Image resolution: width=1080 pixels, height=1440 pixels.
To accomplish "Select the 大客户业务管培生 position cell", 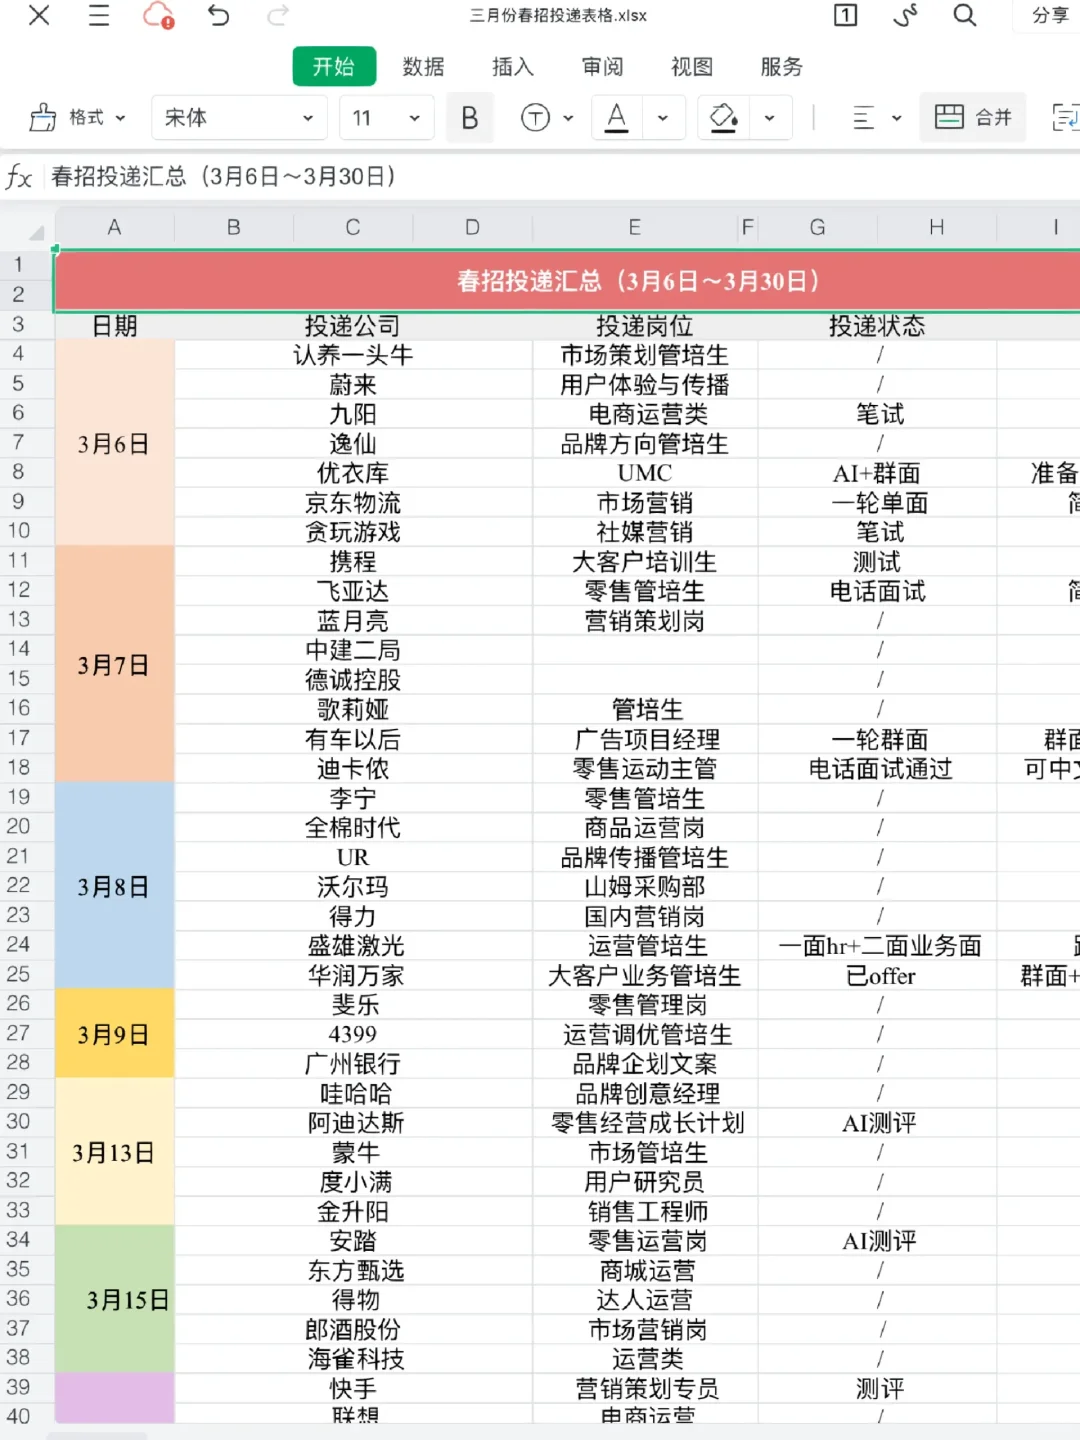I will 645,975.
